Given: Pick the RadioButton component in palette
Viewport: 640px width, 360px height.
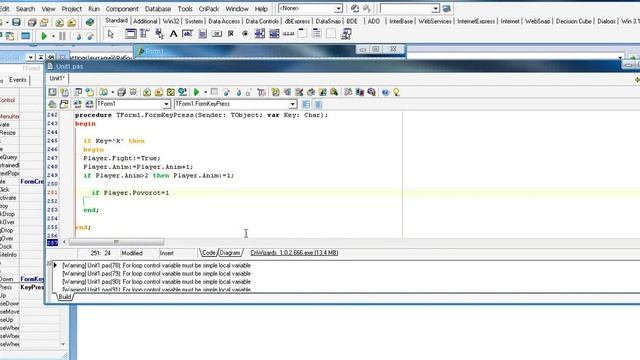Looking at the screenshot, I should point(245,34).
